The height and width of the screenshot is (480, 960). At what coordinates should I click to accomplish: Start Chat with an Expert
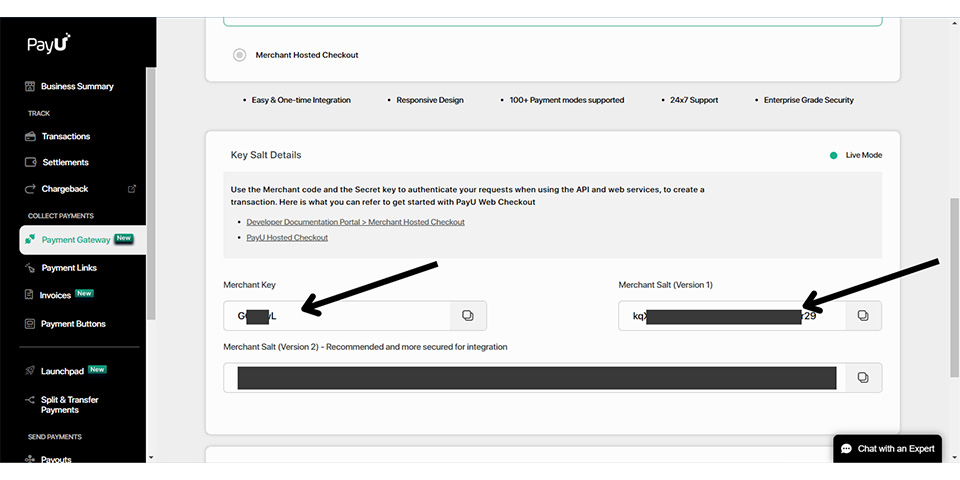[887, 449]
